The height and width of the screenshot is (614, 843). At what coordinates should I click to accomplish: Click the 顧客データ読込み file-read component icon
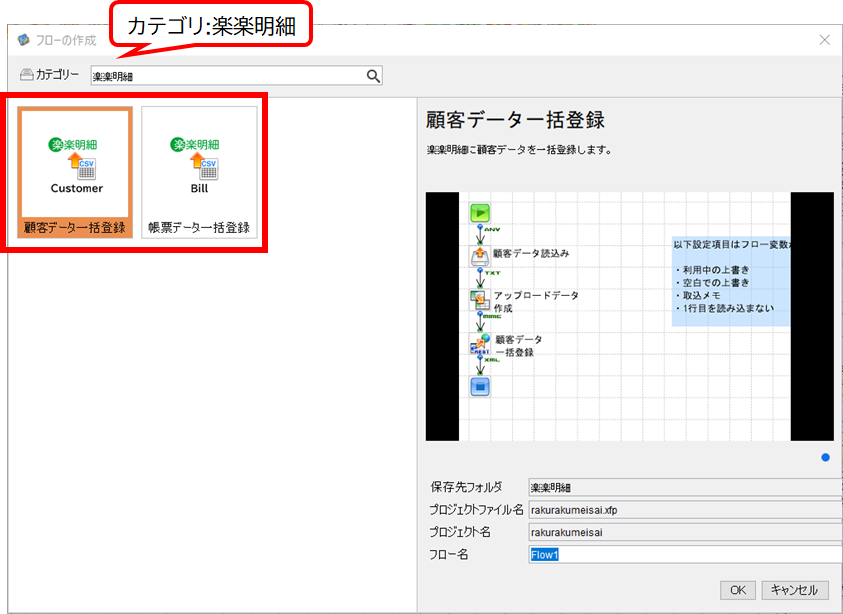coord(480,256)
